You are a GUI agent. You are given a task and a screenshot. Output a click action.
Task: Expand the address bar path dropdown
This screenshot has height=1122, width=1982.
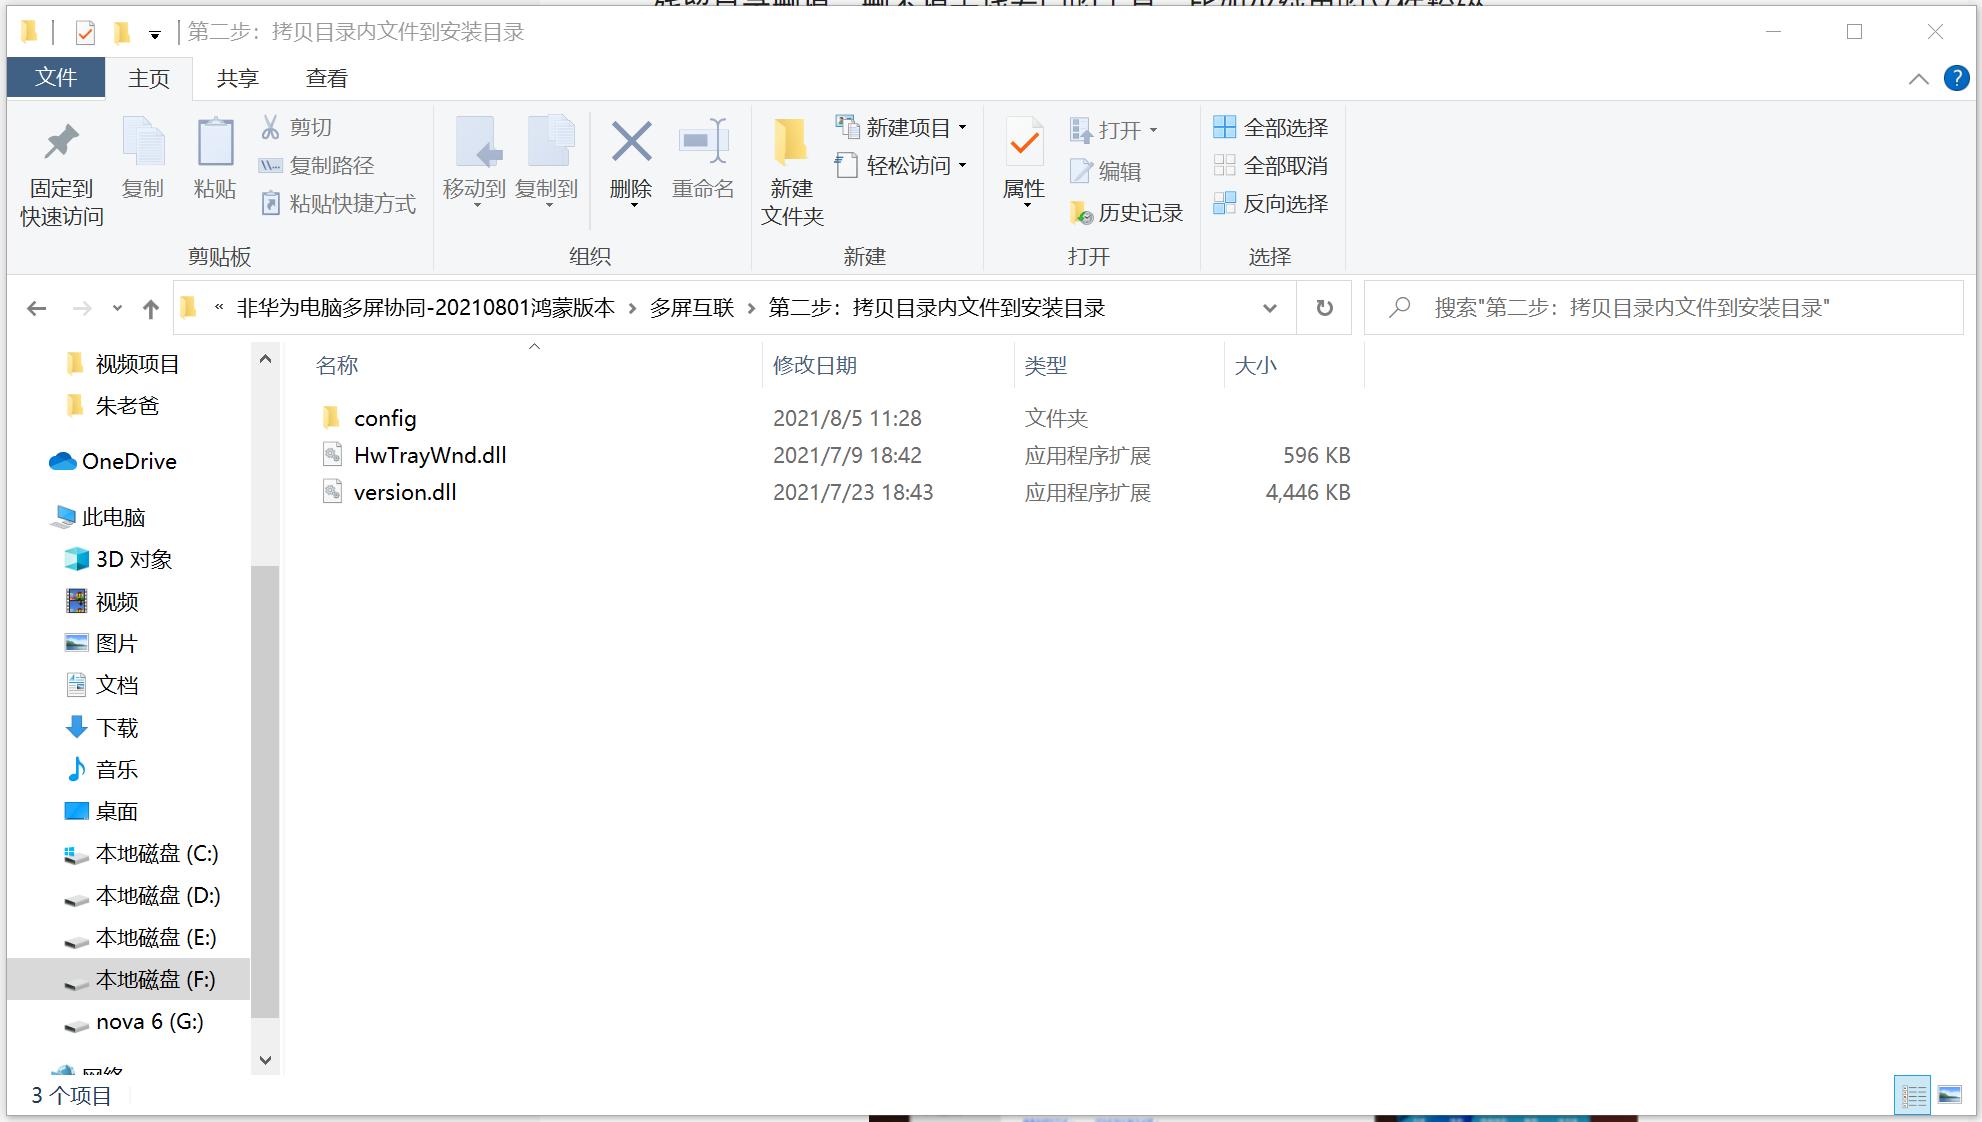tap(1268, 307)
